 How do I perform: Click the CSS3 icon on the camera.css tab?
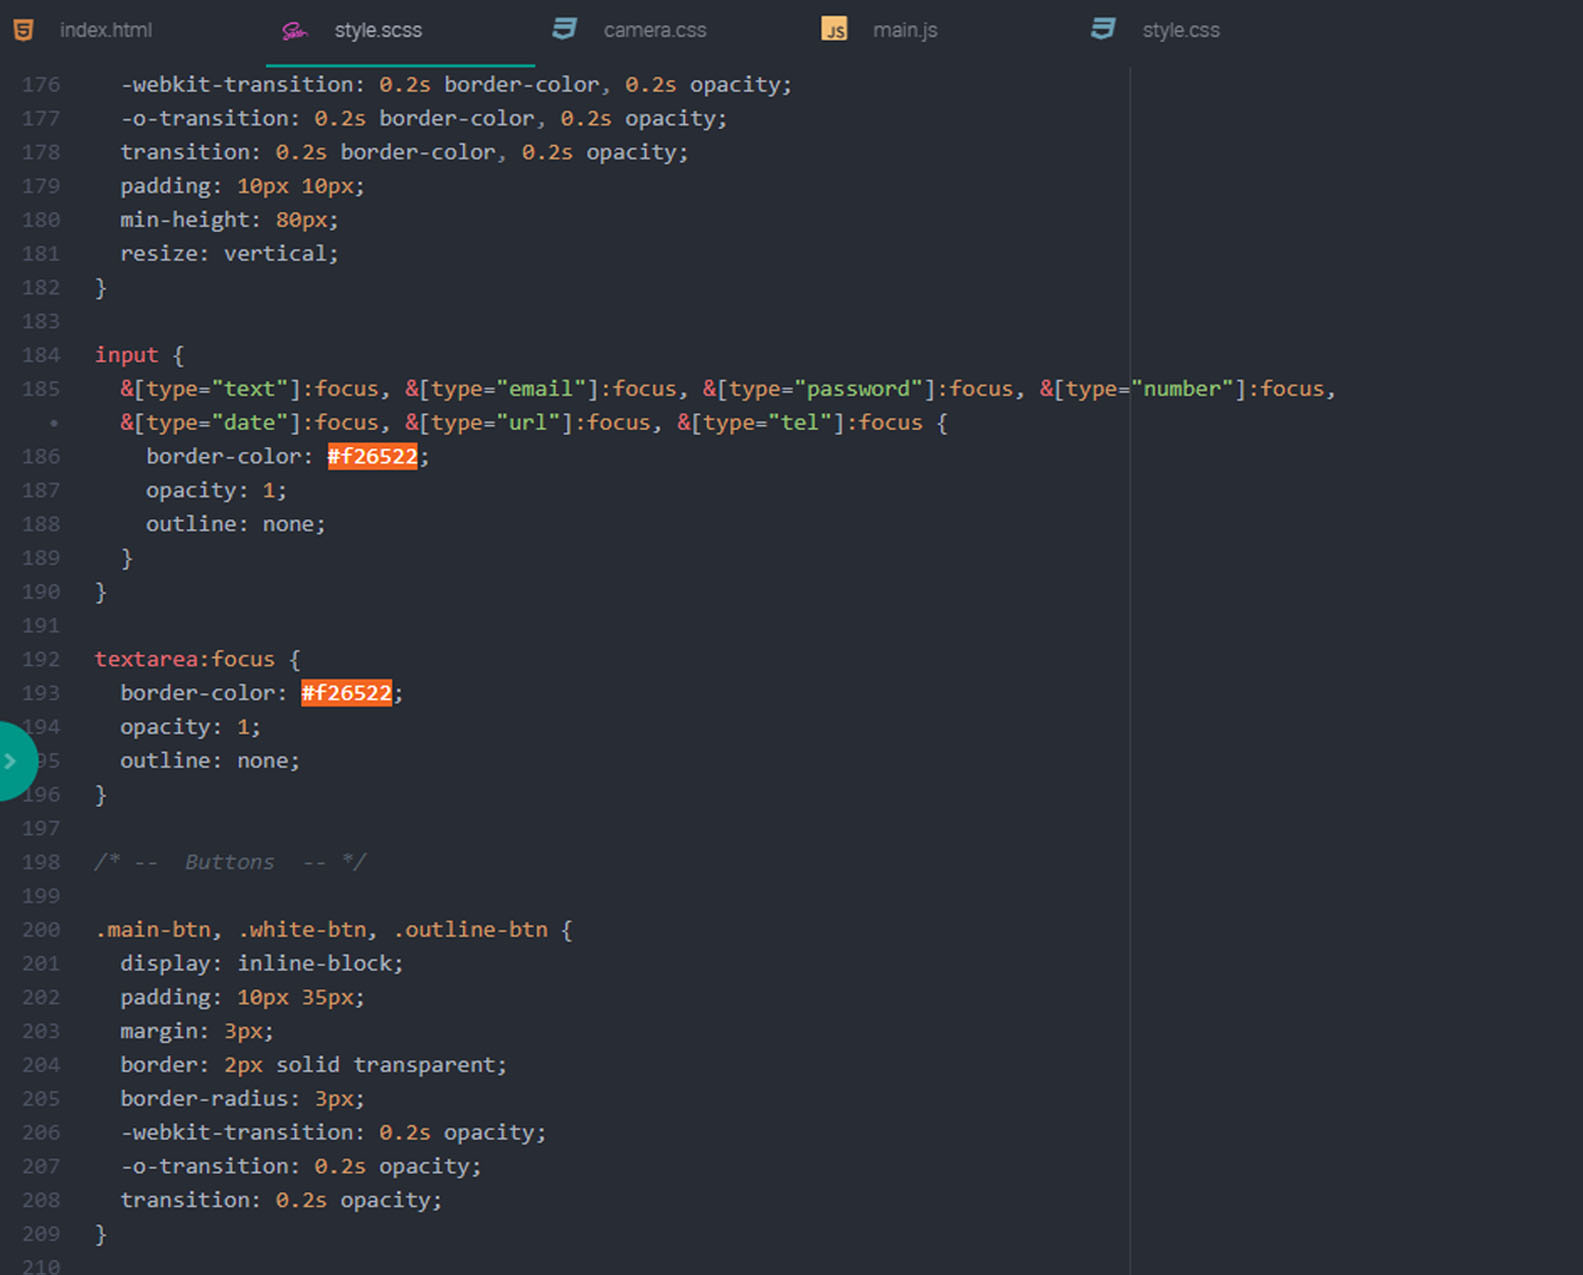point(565,29)
